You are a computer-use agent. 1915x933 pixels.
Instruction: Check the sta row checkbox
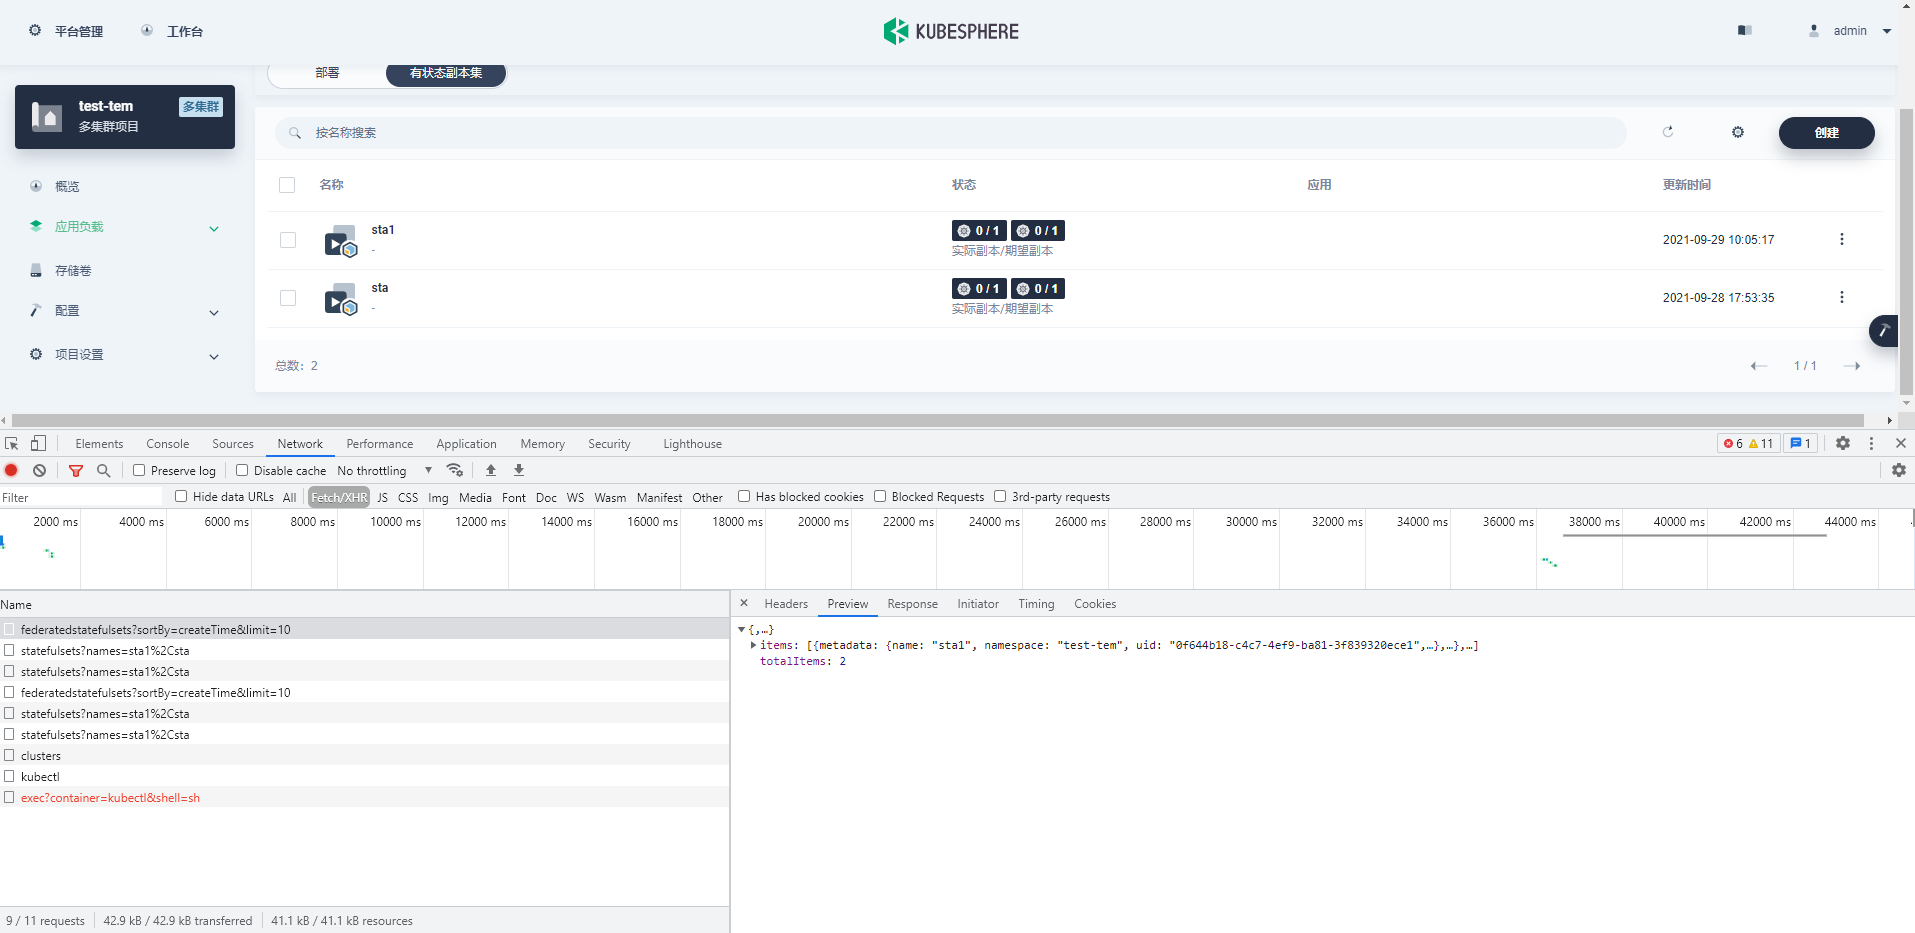click(288, 298)
